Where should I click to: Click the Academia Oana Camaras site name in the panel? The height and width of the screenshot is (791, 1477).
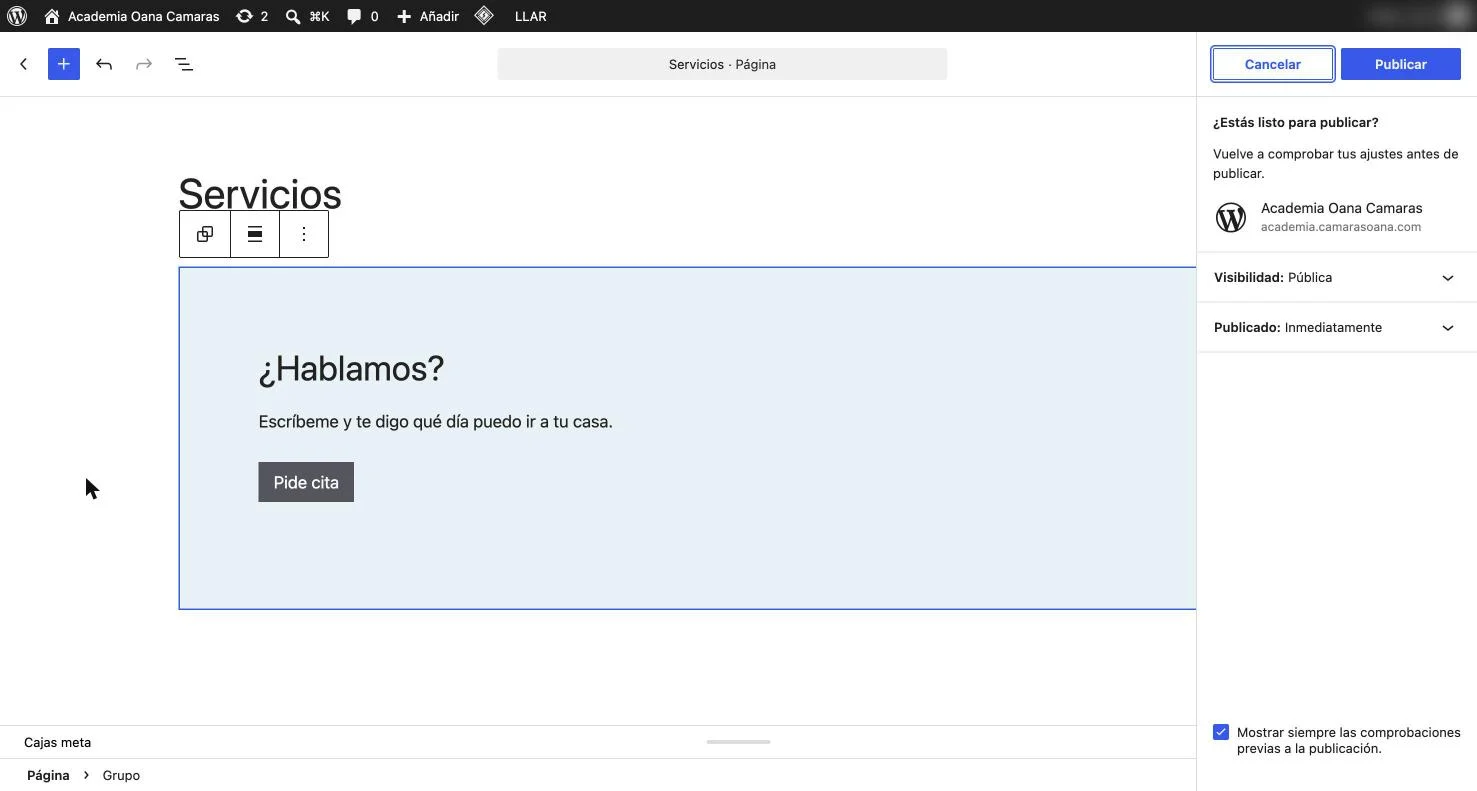point(1341,208)
